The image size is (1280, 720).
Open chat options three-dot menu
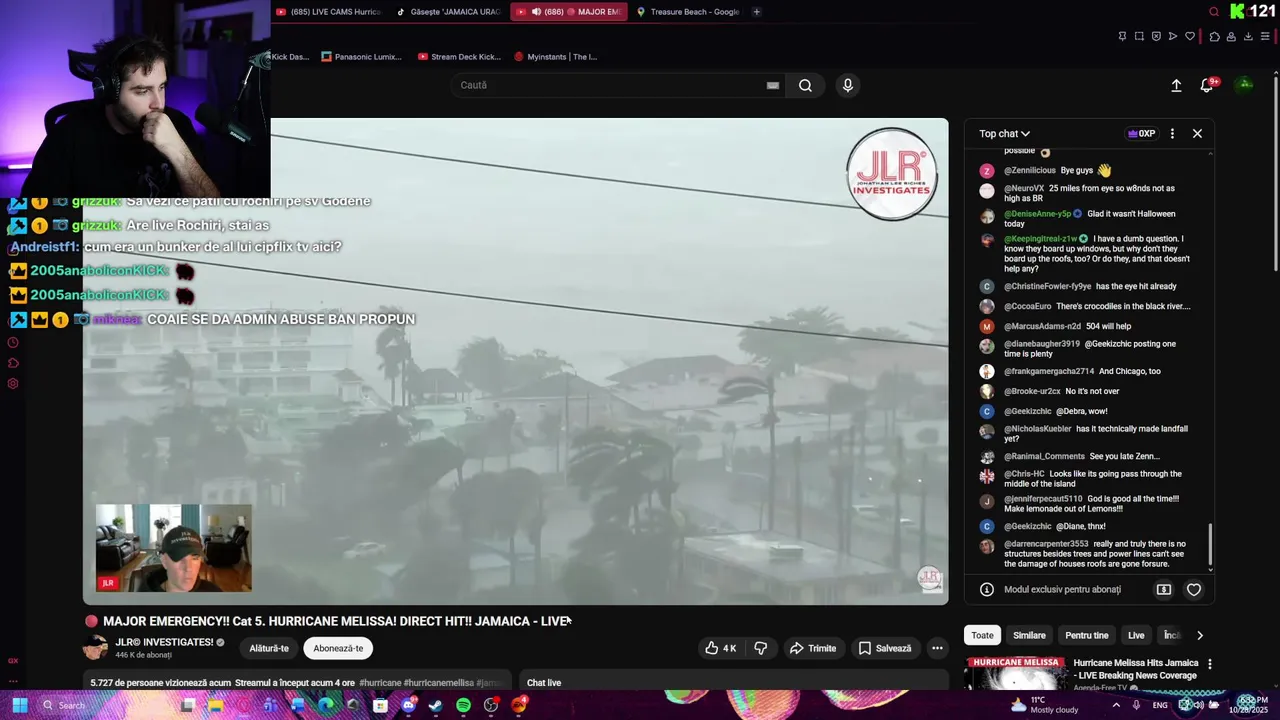point(1172,133)
